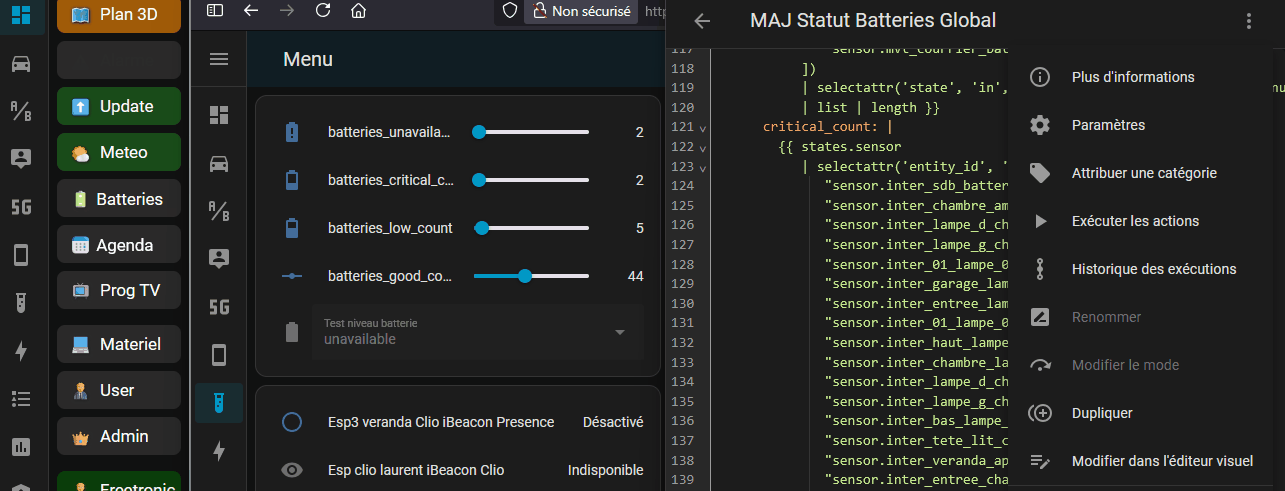Toggle the Esp3 veranda Clio iBeacon Presence entity

coord(292,422)
